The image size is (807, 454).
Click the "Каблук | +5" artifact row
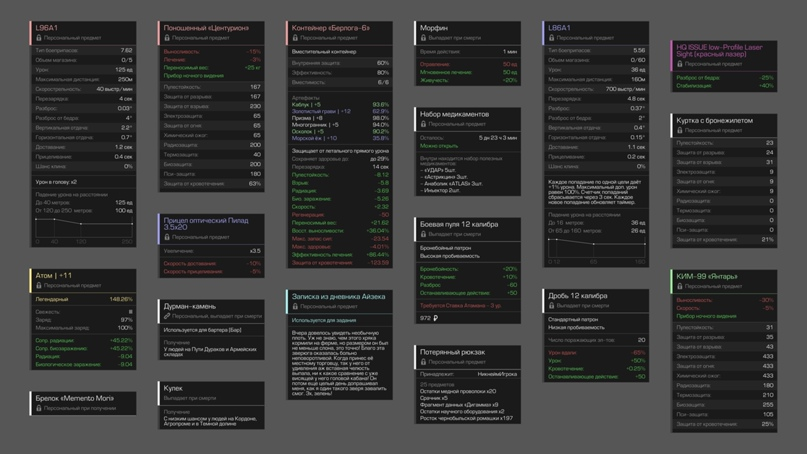340,104
